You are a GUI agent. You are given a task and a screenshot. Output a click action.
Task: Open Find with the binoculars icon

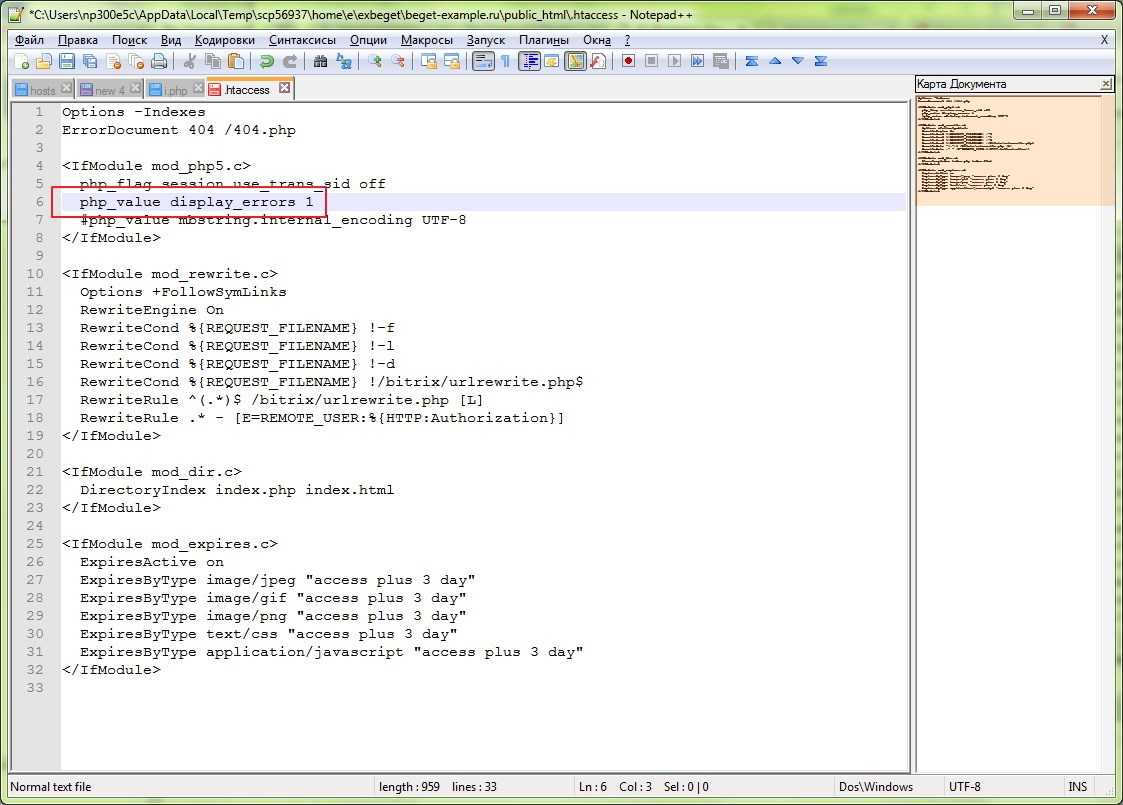320,61
